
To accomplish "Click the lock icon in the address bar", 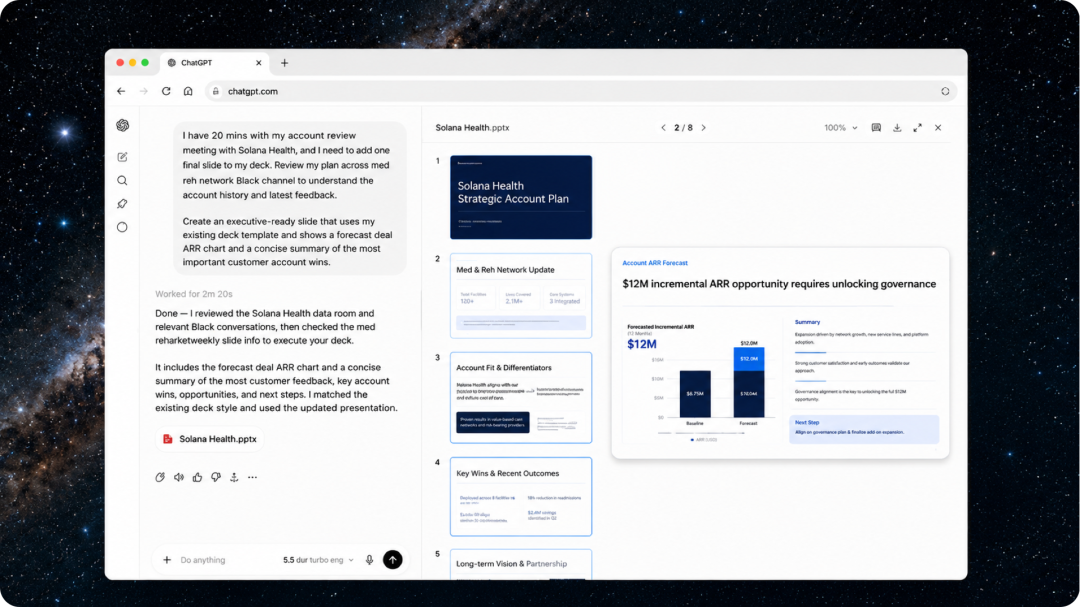I will click(x=216, y=91).
